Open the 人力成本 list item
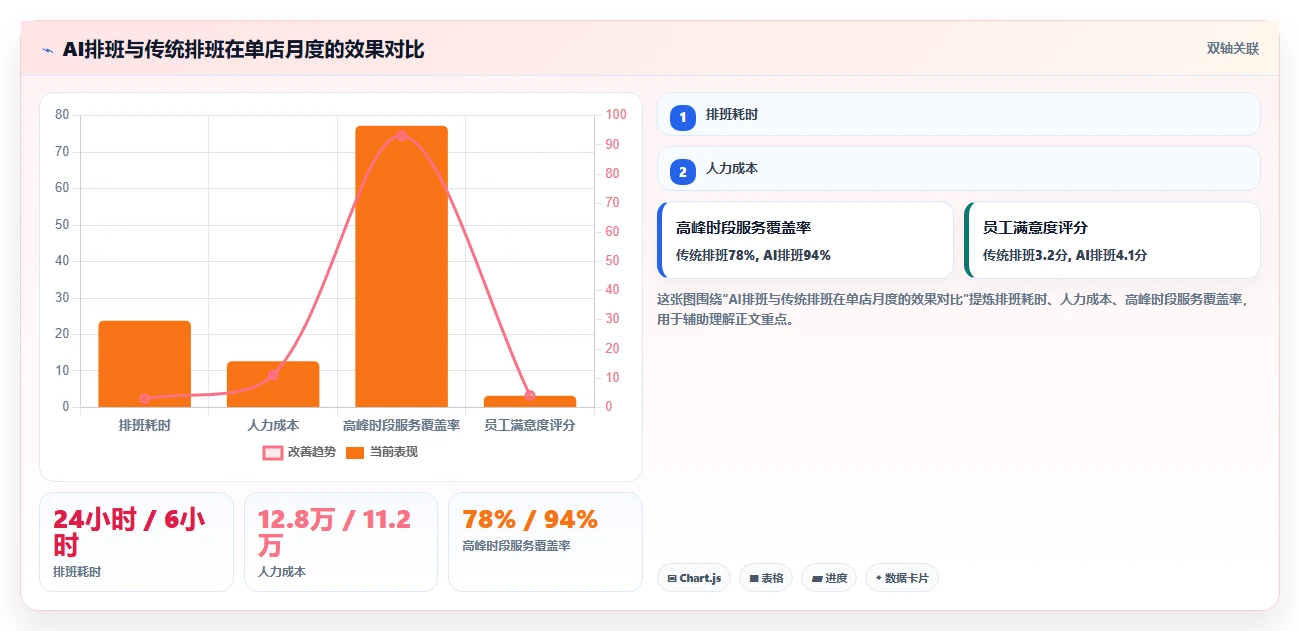This screenshot has height=631, width=1300. coord(958,168)
